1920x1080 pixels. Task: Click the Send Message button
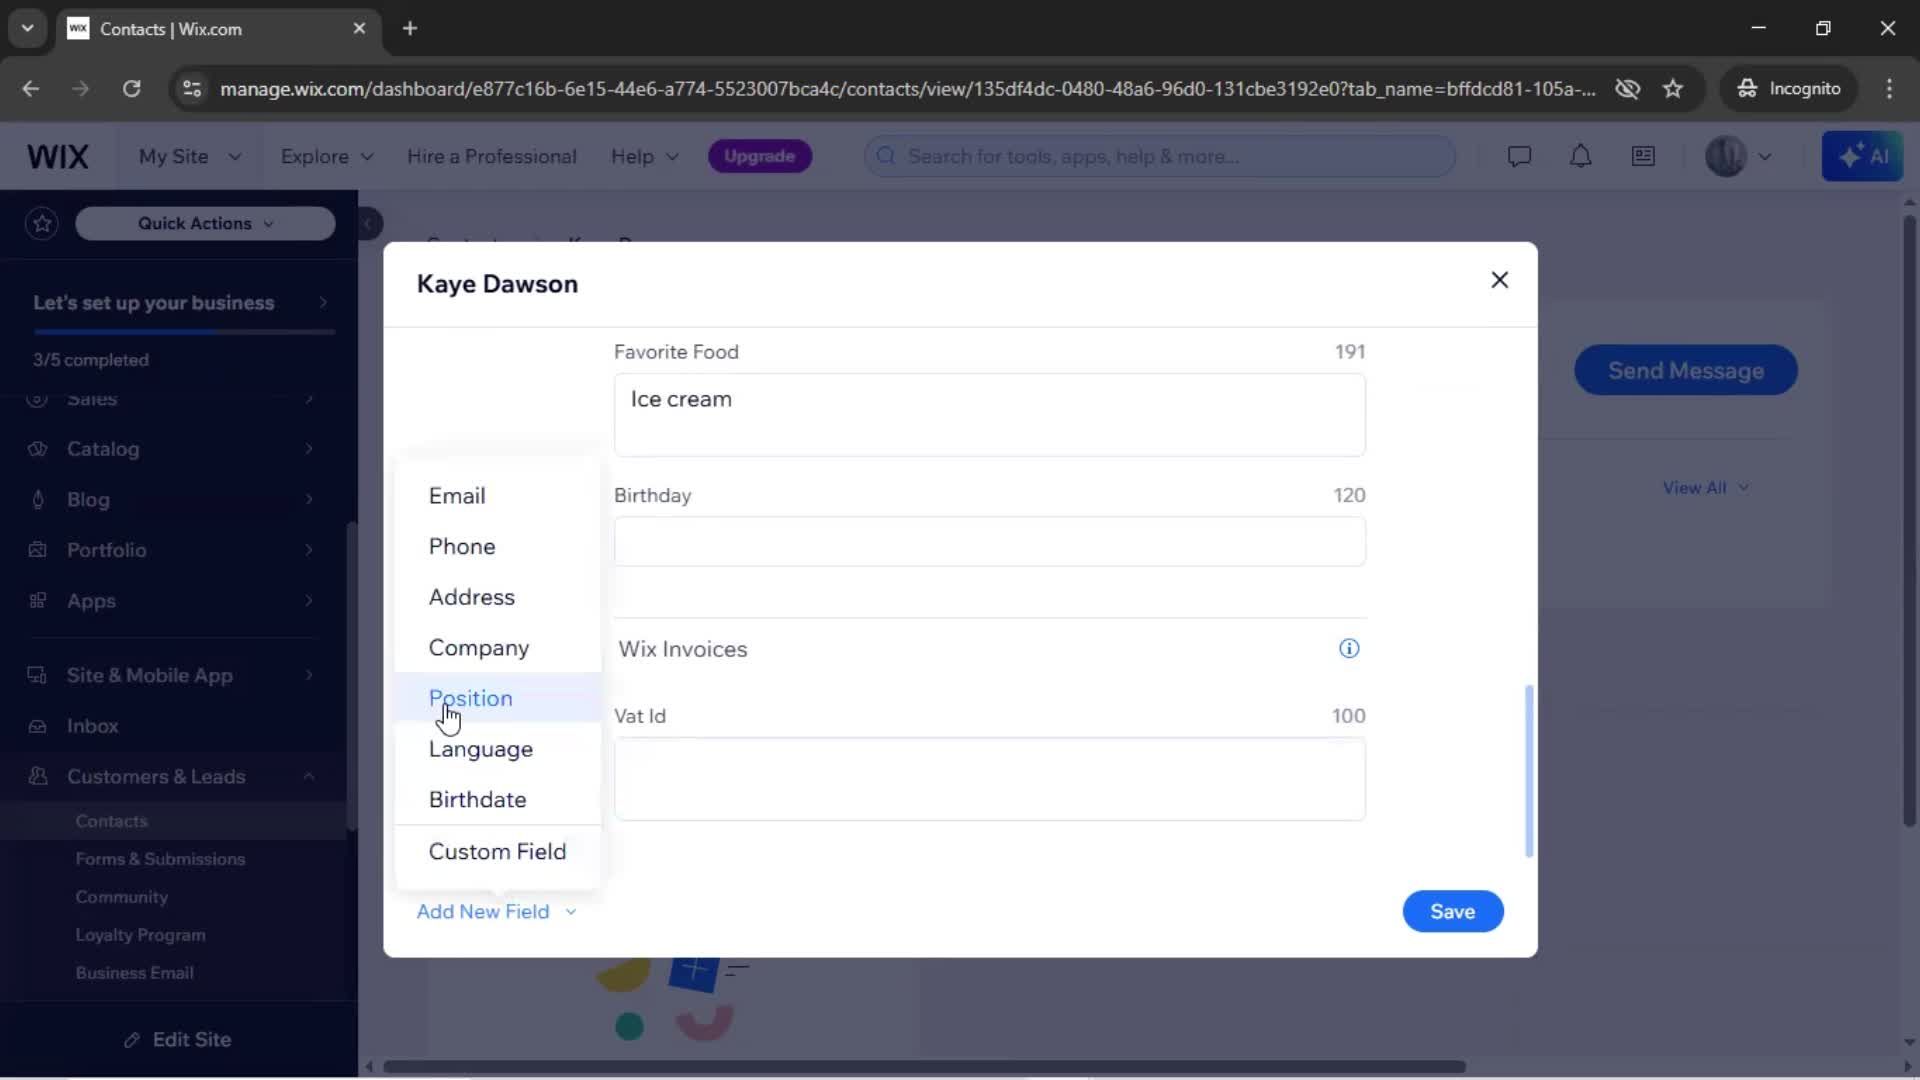click(x=1685, y=371)
